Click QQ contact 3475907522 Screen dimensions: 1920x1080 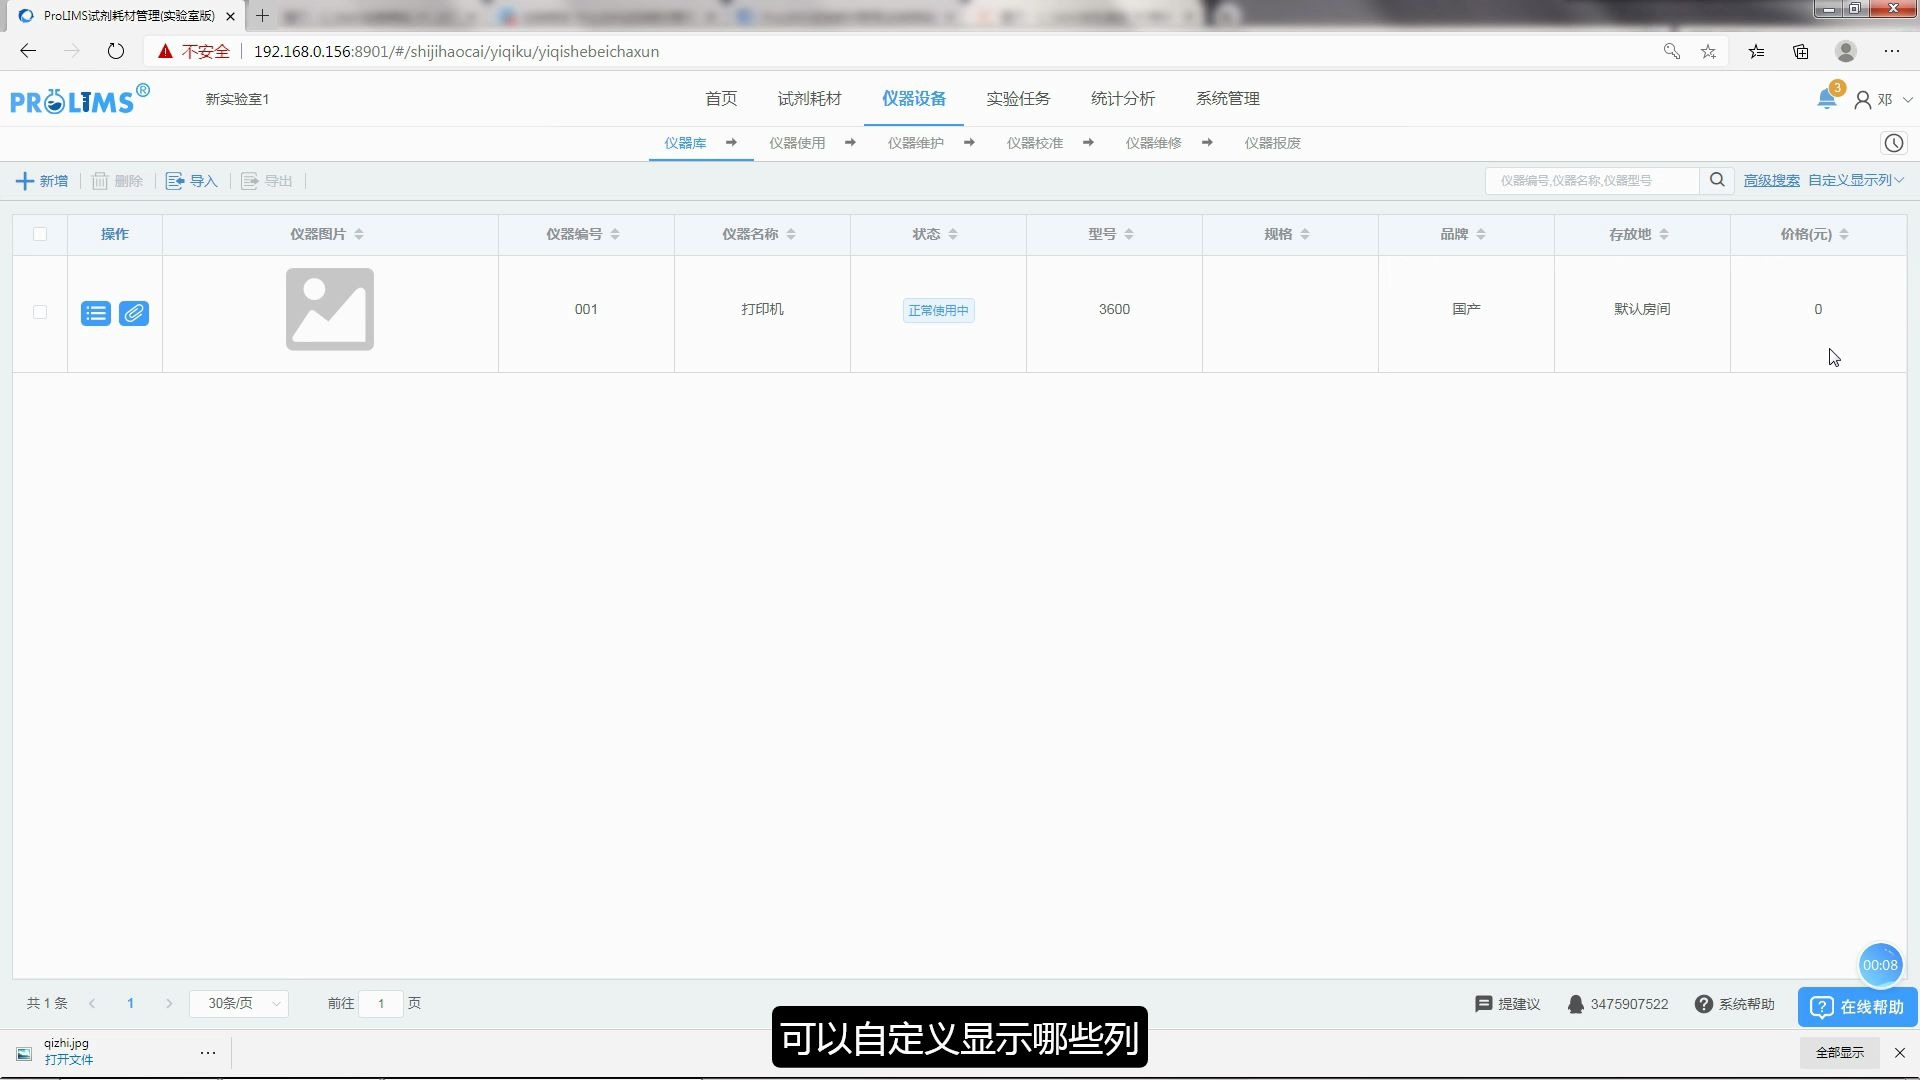click(1617, 1004)
